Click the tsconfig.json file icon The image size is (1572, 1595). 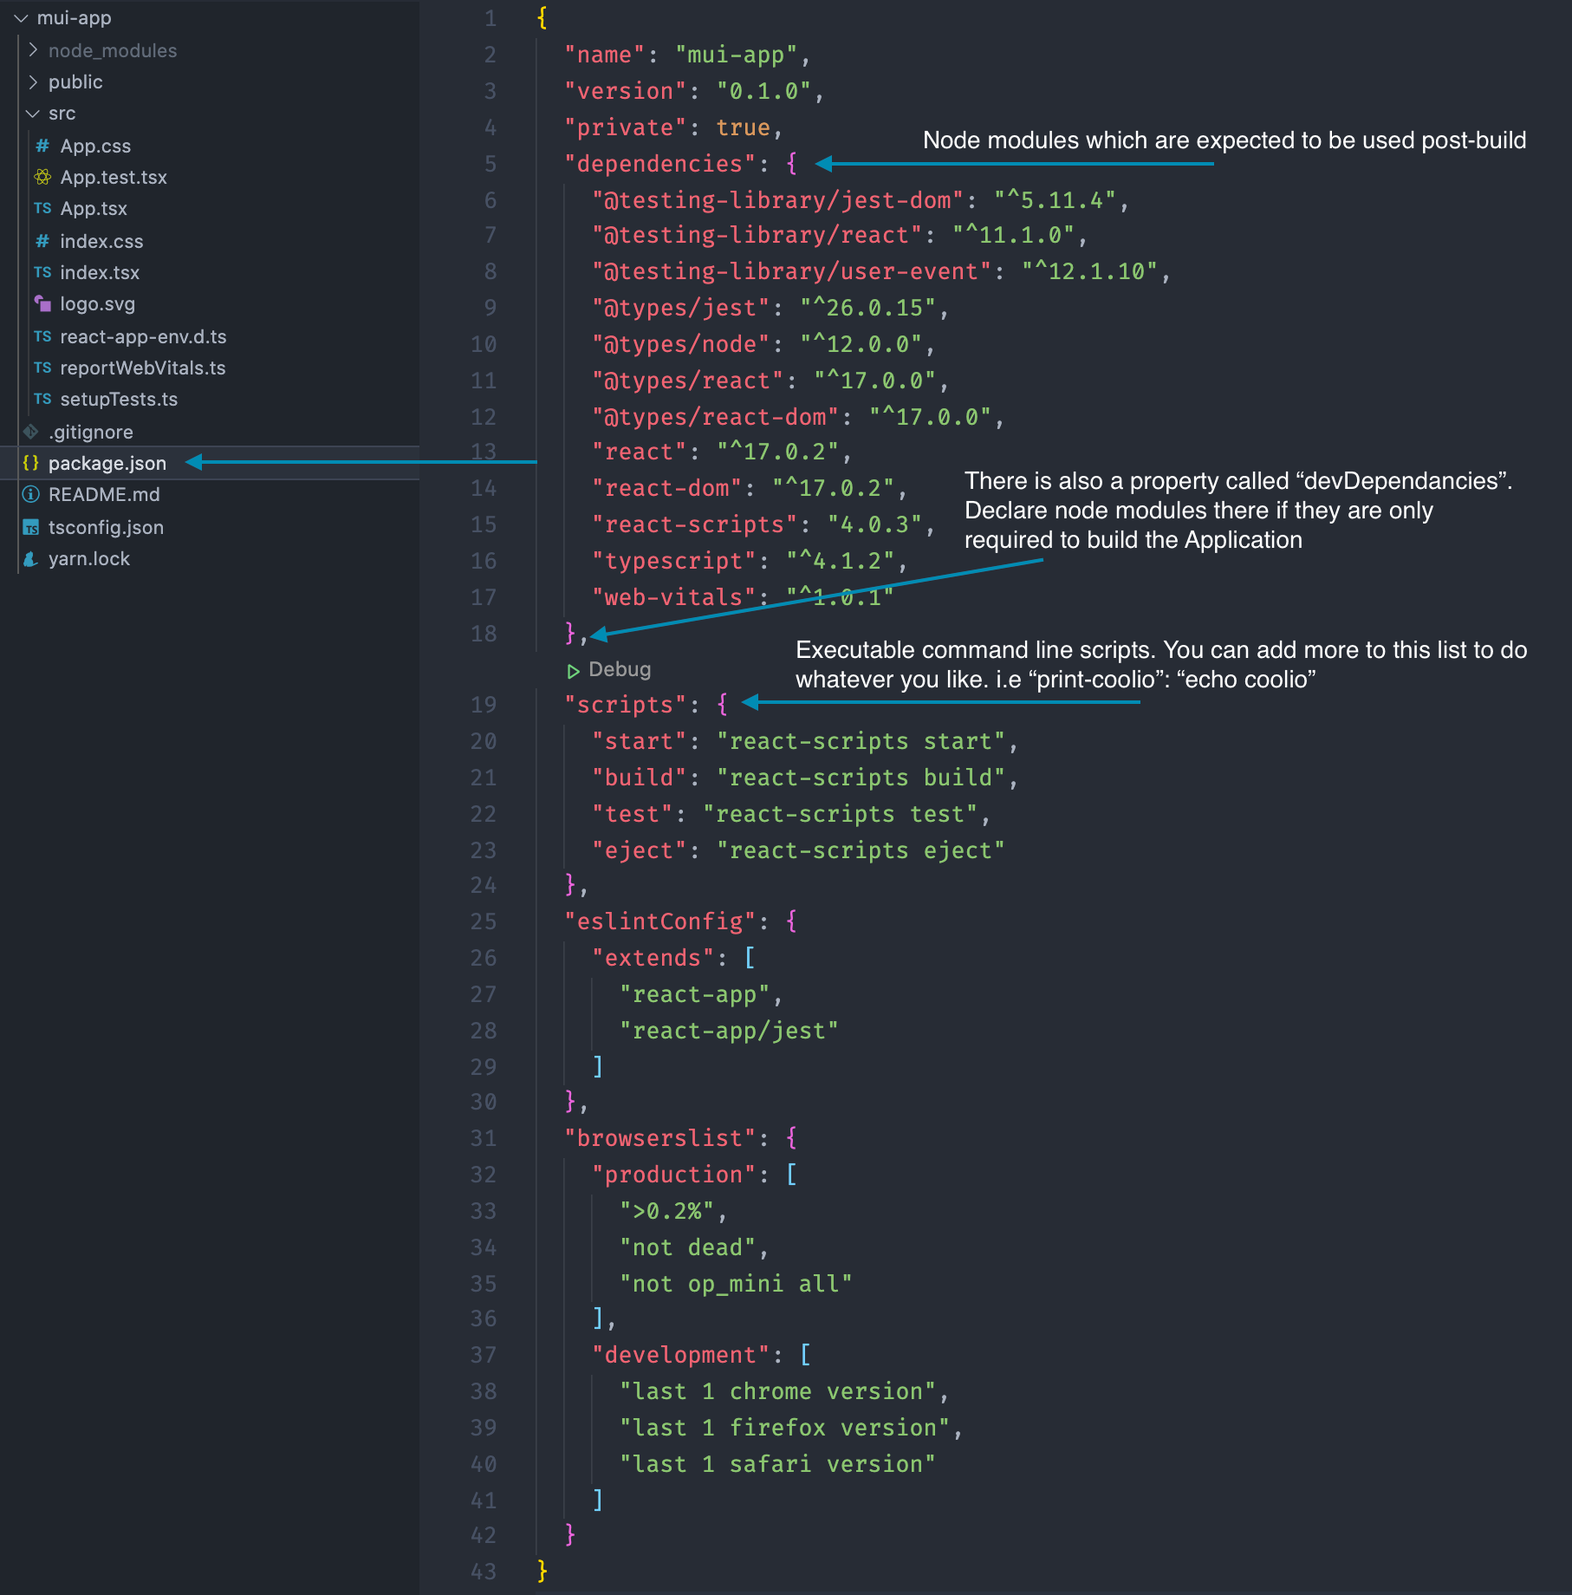31,527
